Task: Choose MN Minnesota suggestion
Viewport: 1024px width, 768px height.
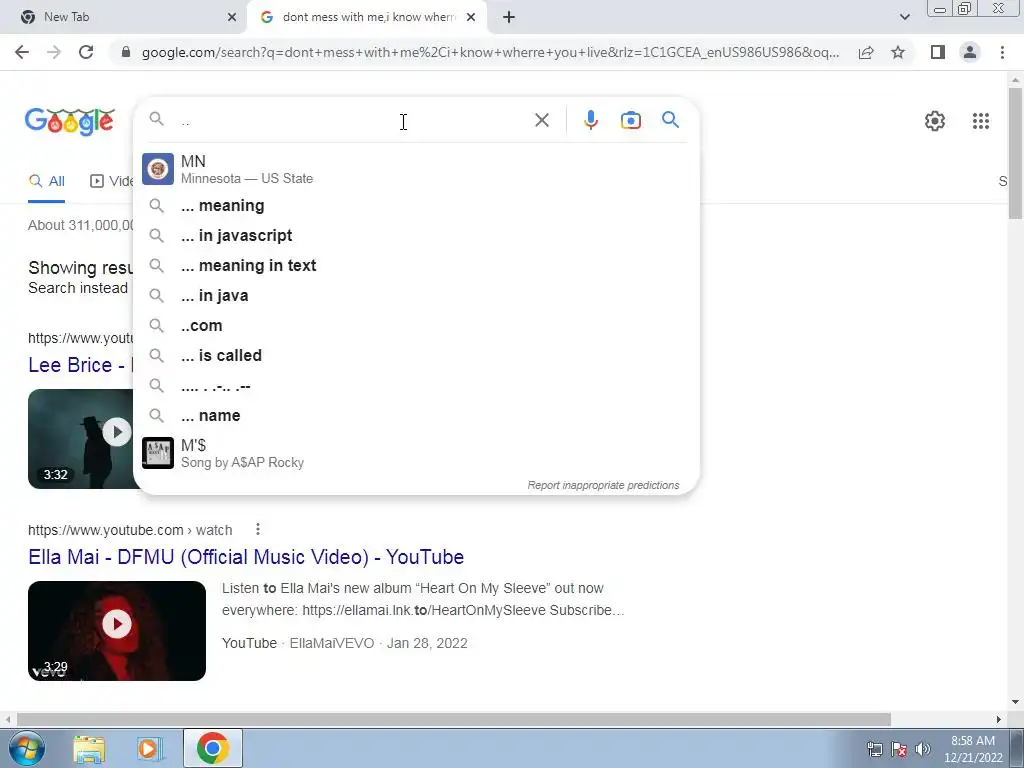Action: (416, 169)
